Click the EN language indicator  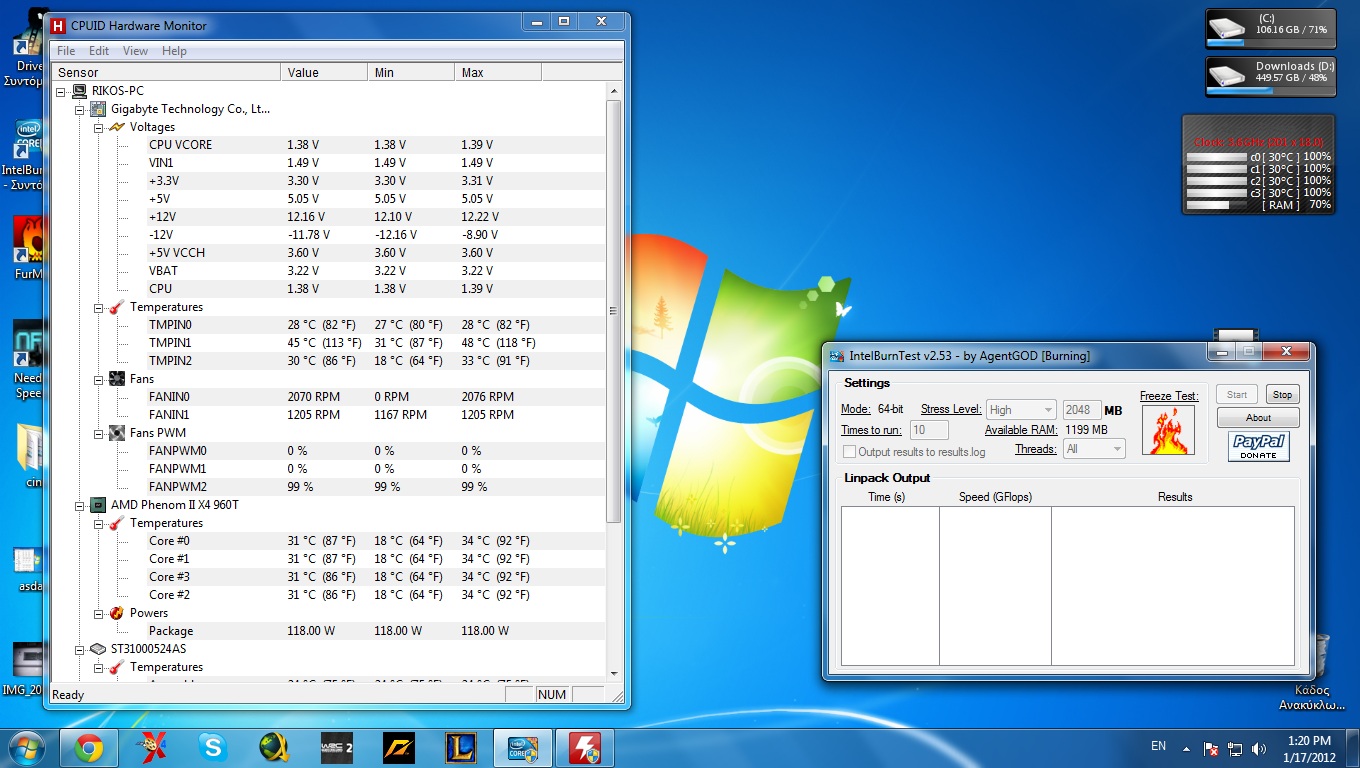[1158, 746]
